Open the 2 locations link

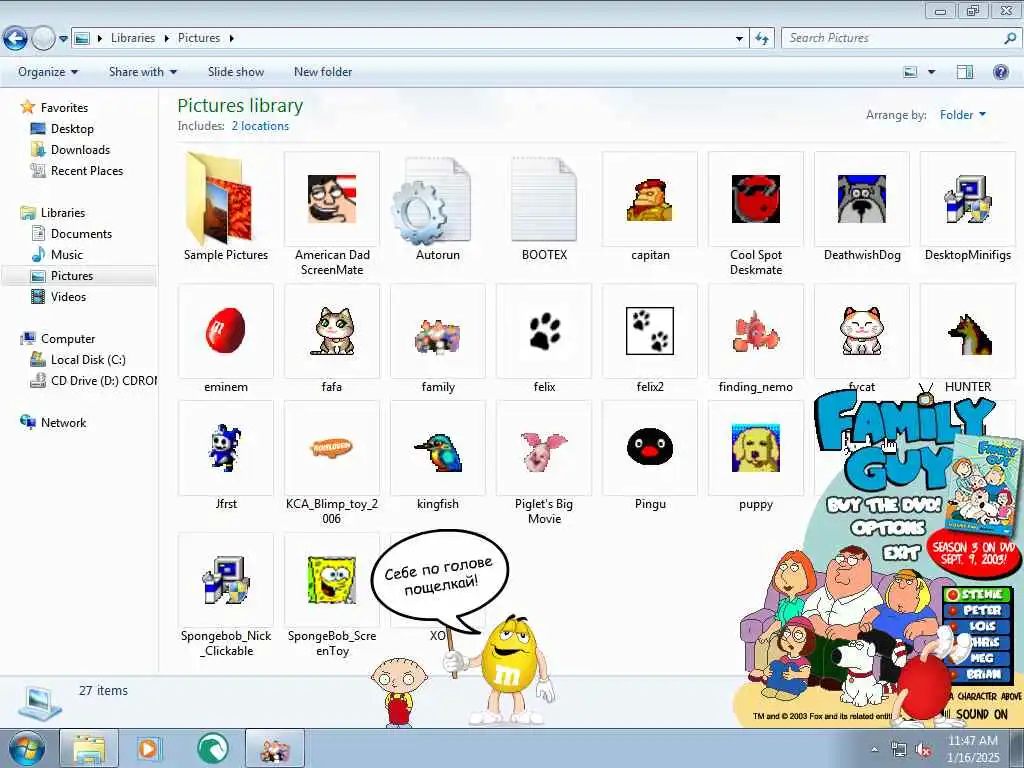click(260, 126)
